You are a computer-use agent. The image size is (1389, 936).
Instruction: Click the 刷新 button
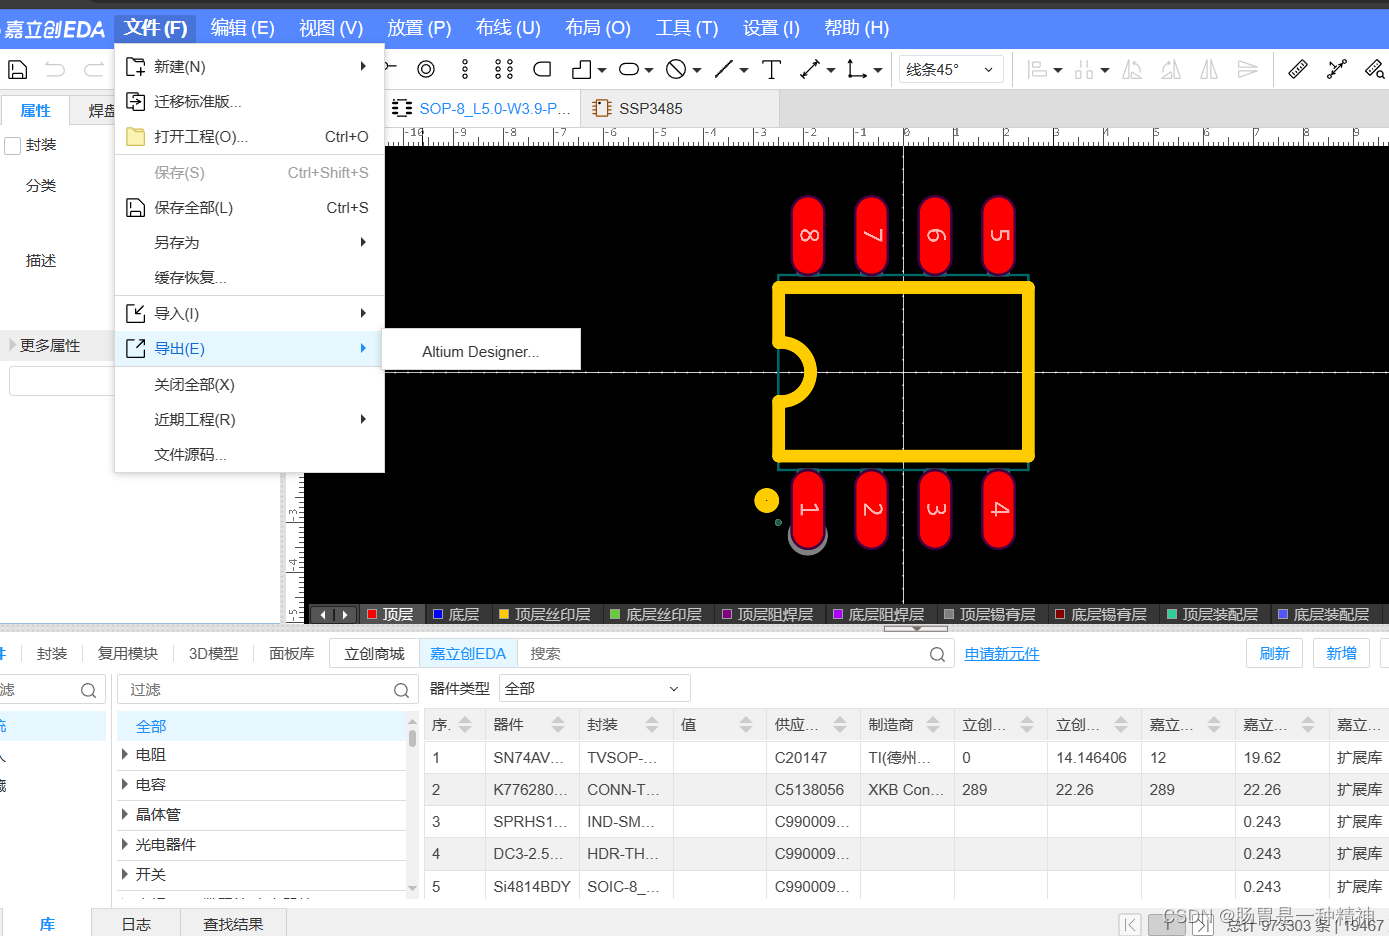pyautogui.click(x=1274, y=653)
